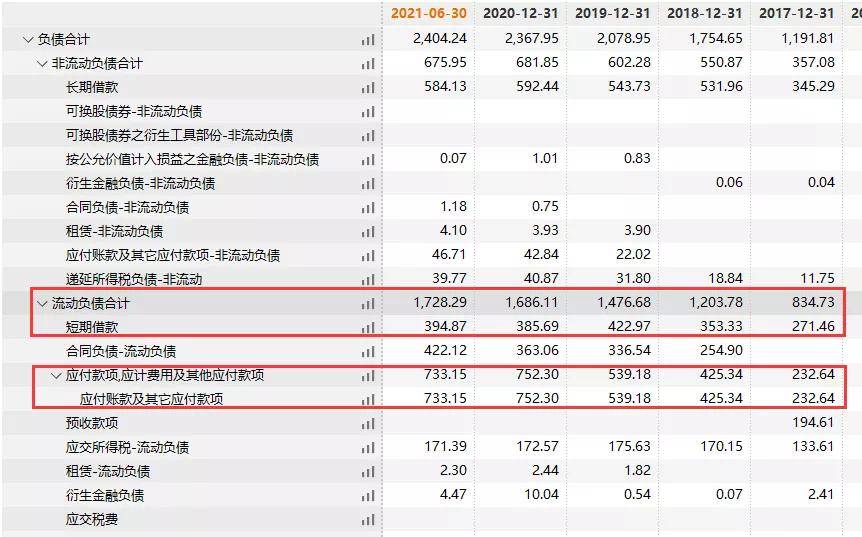The image size is (862, 537).
Task: Click the 394.87 cell
Action: click(x=445, y=326)
